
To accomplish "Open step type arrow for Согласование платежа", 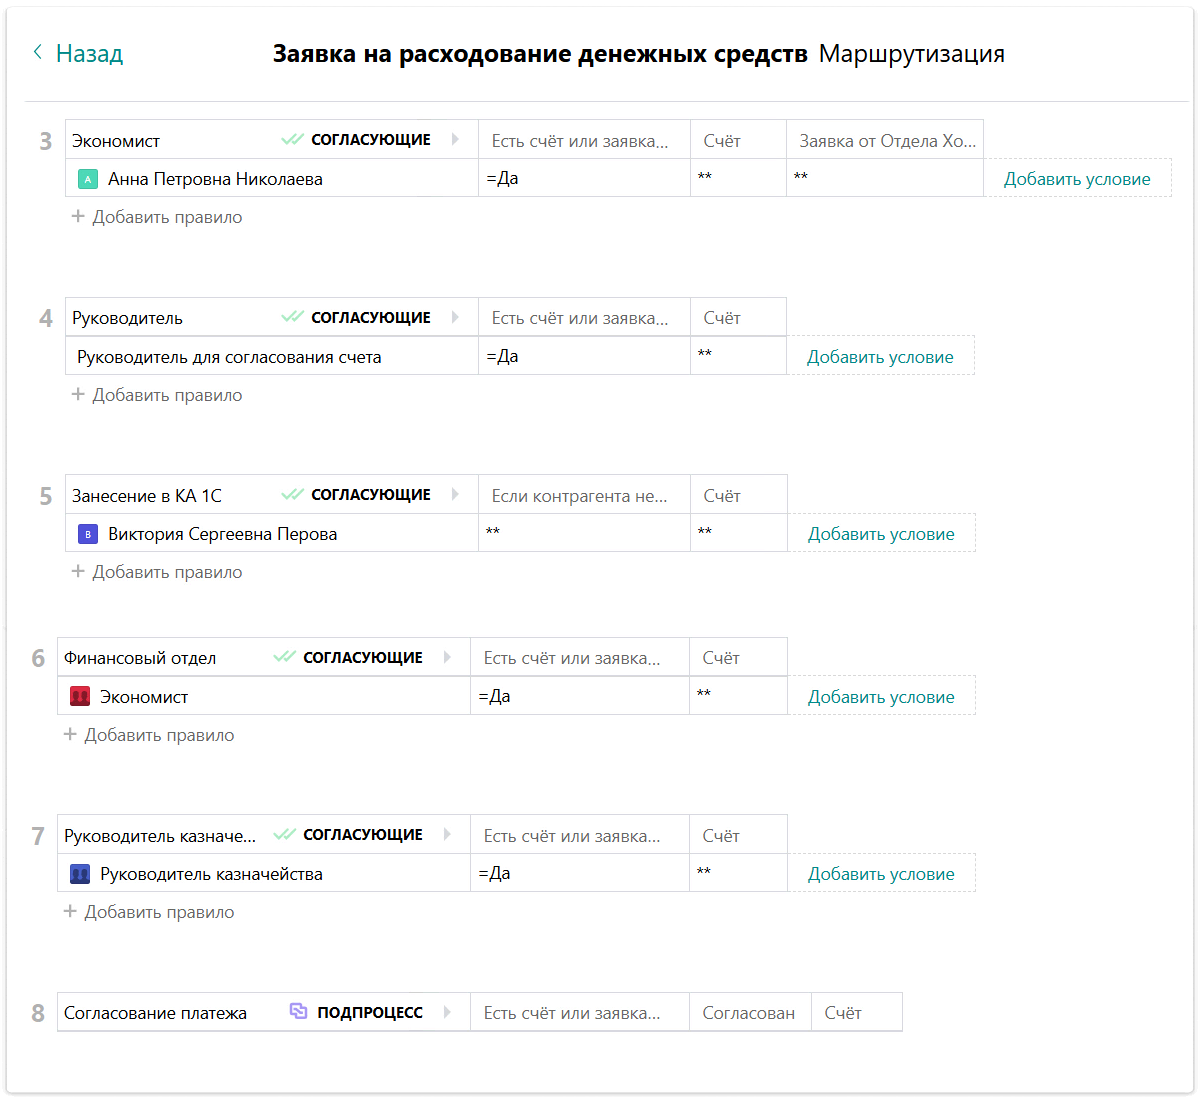I will 447,1012.
